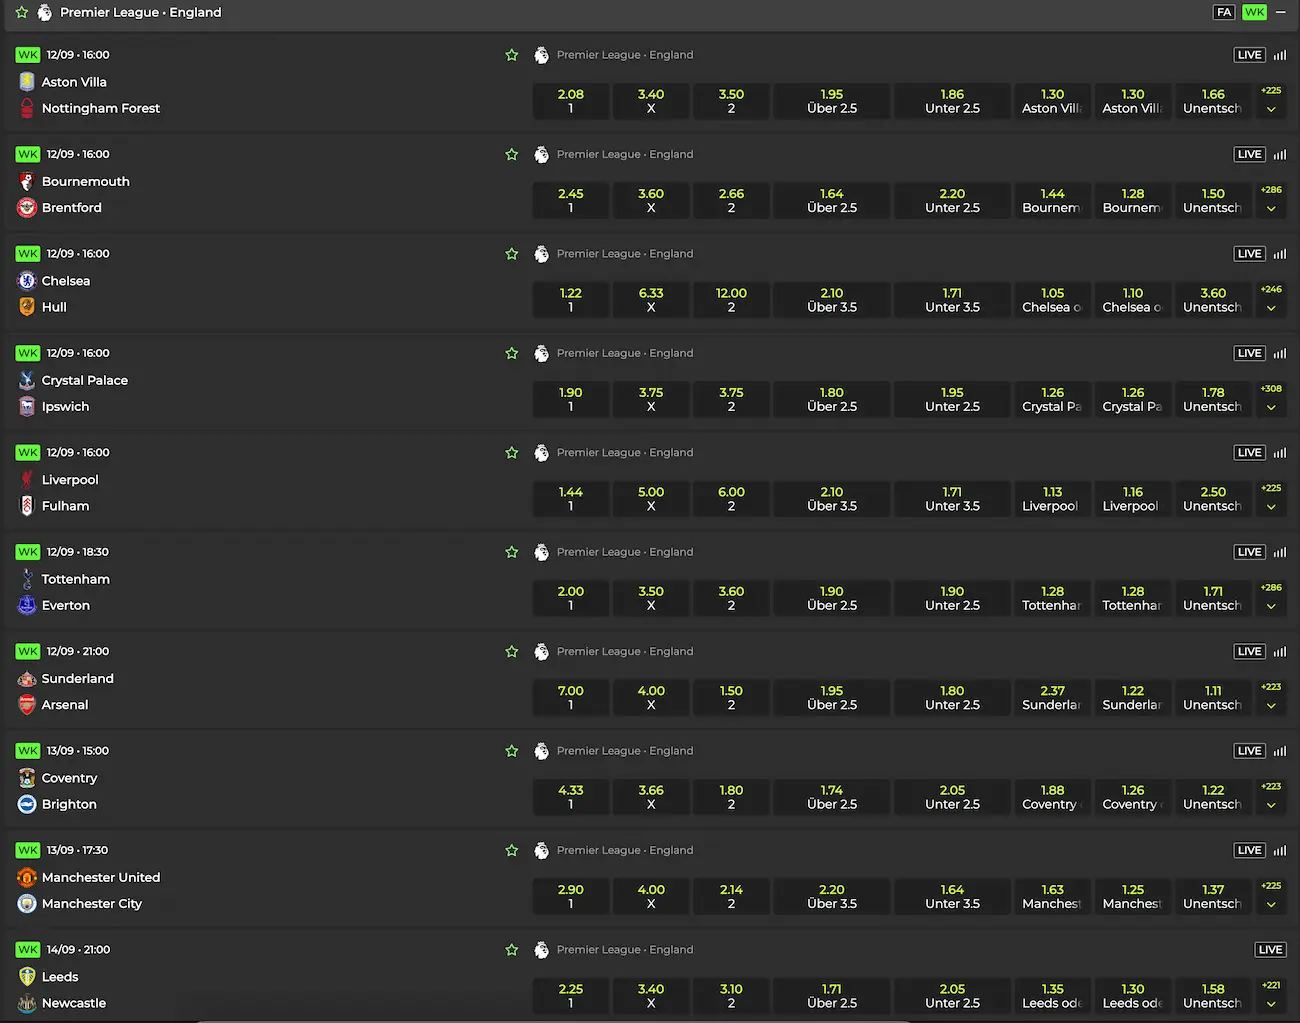Mark Crystal Palace vs Ipswich as favorite

click(512, 353)
